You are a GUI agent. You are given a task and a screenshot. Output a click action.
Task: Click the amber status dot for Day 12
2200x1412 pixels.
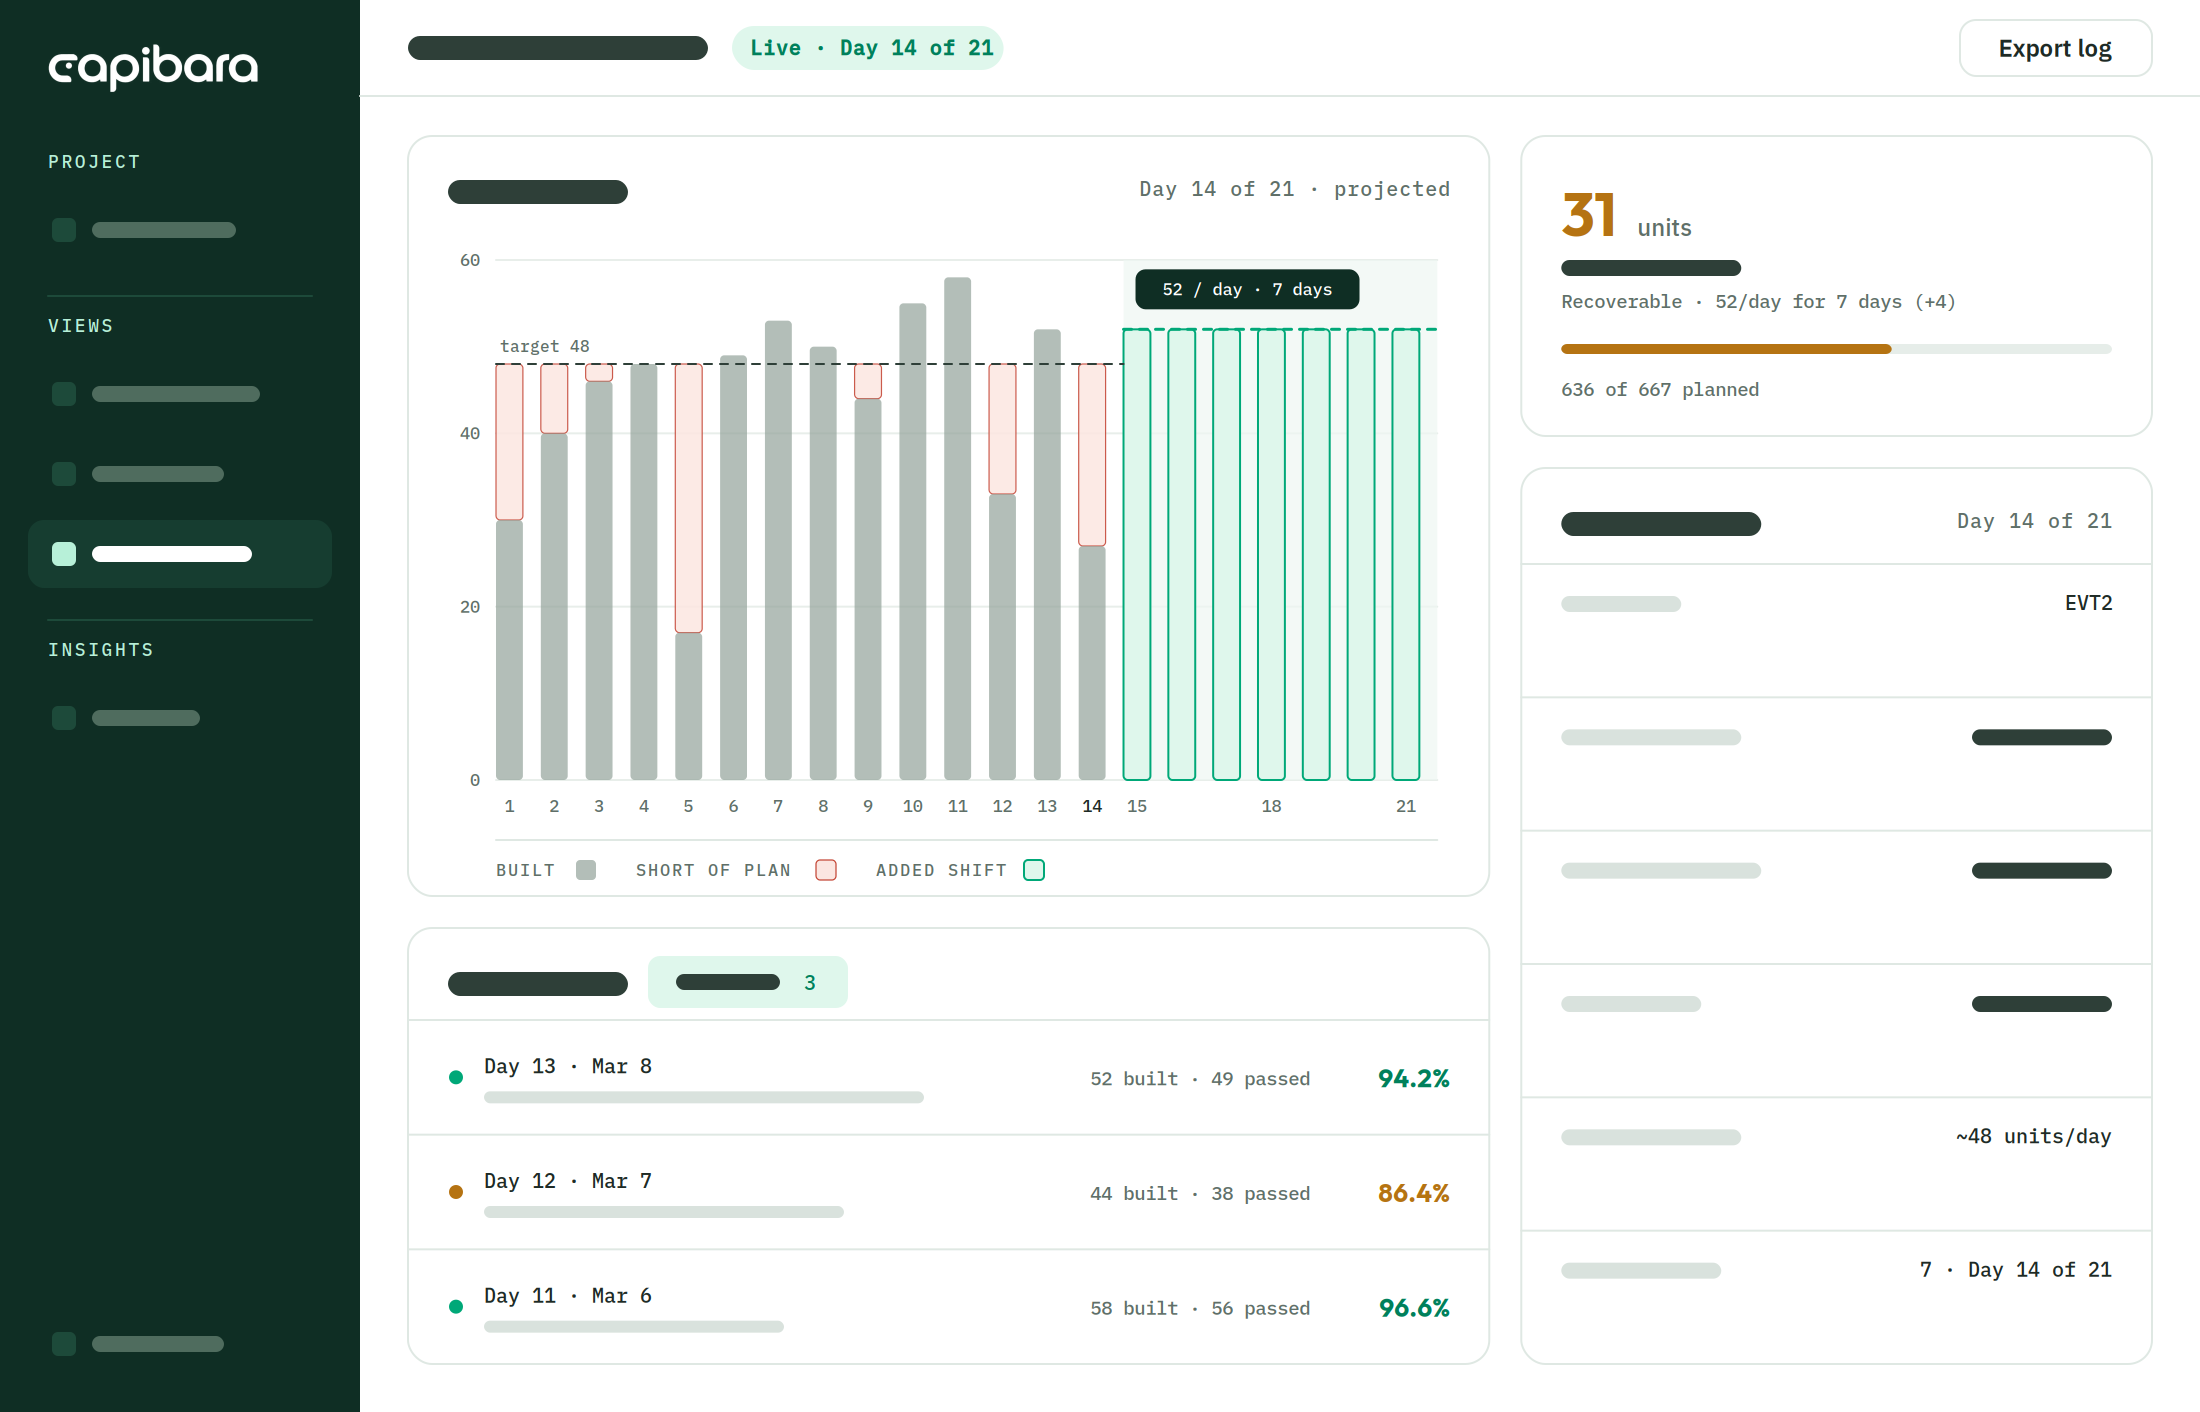456,1192
